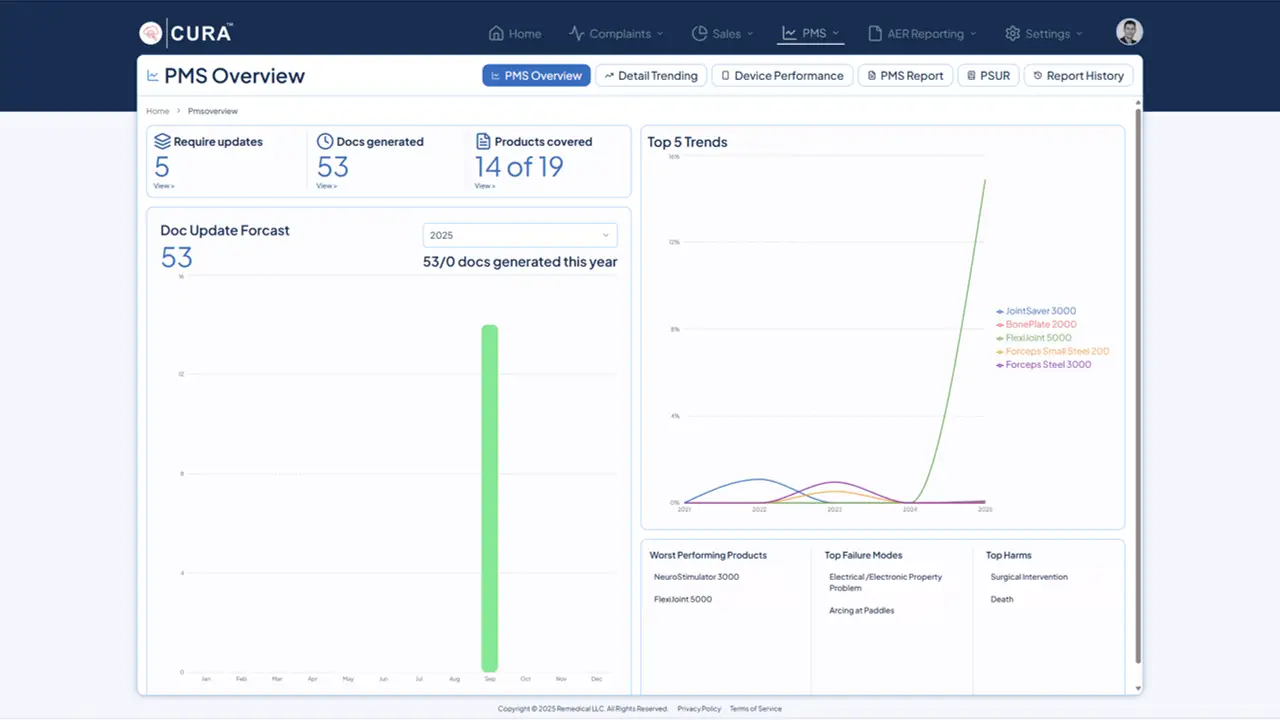Viewport: 1280px width, 720px height.
Task: Click the CURA brain logo icon
Action: (x=150, y=33)
